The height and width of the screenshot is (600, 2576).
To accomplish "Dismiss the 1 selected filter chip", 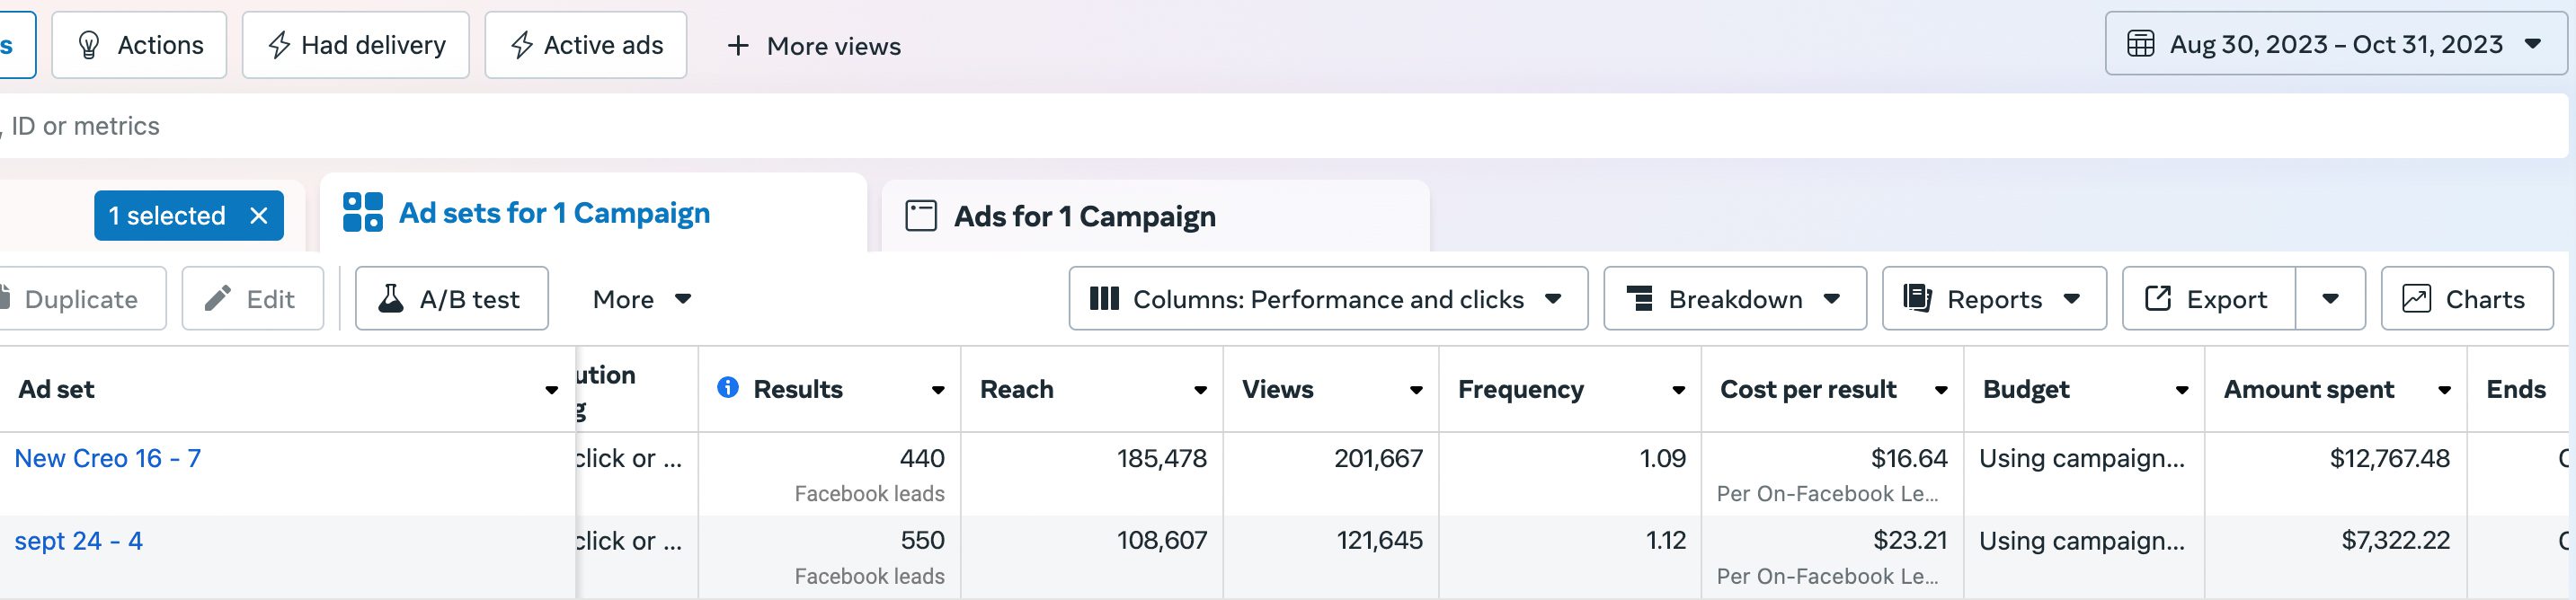I will tap(259, 216).
